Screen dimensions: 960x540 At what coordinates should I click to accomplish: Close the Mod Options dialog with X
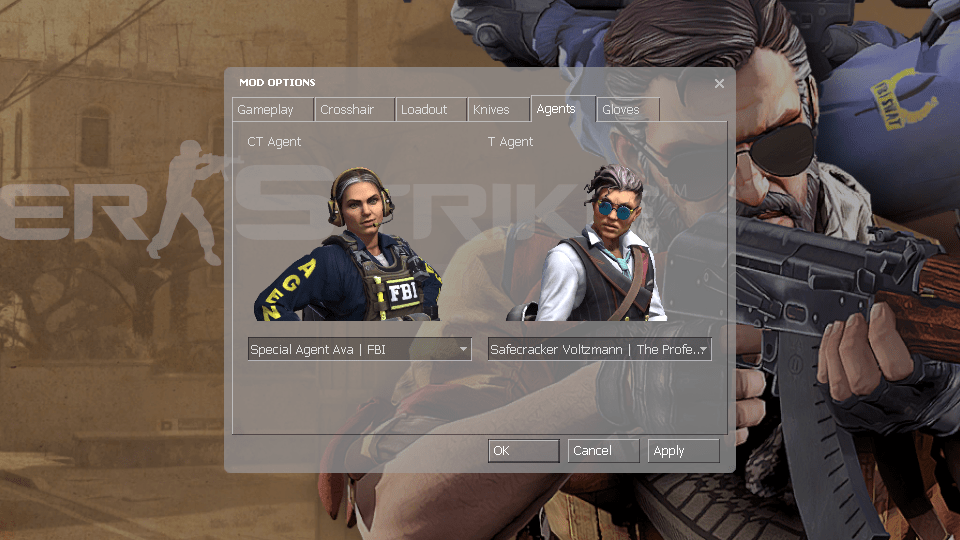(x=719, y=83)
